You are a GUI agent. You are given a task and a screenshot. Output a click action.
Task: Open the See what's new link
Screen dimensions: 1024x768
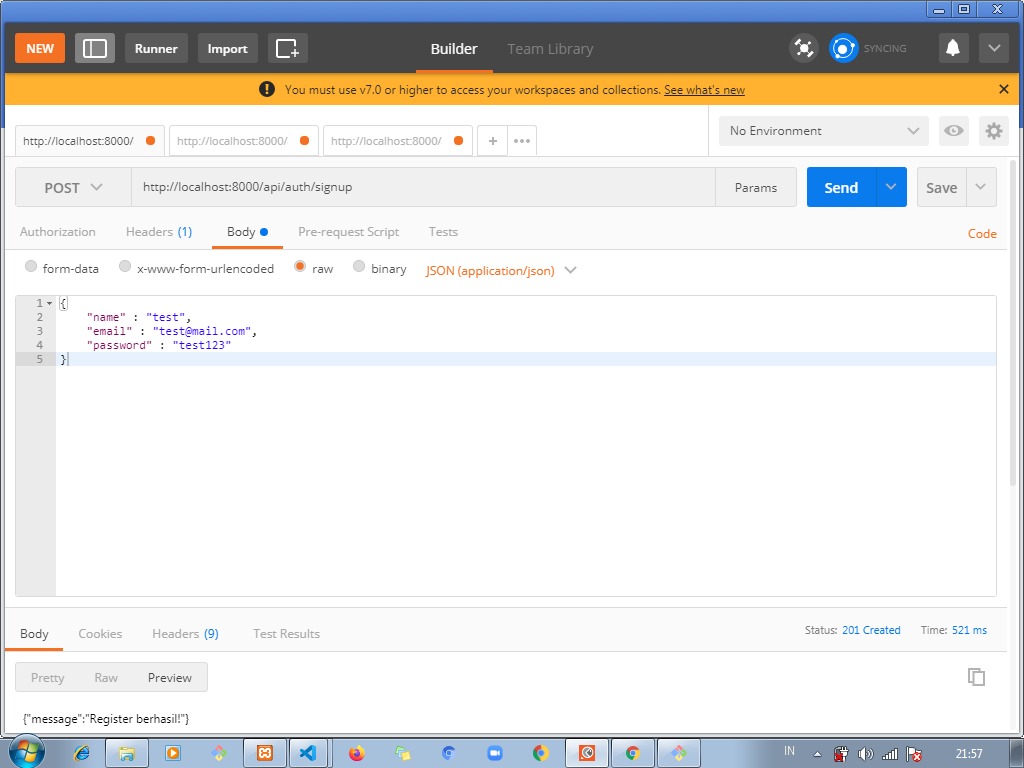click(704, 89)
